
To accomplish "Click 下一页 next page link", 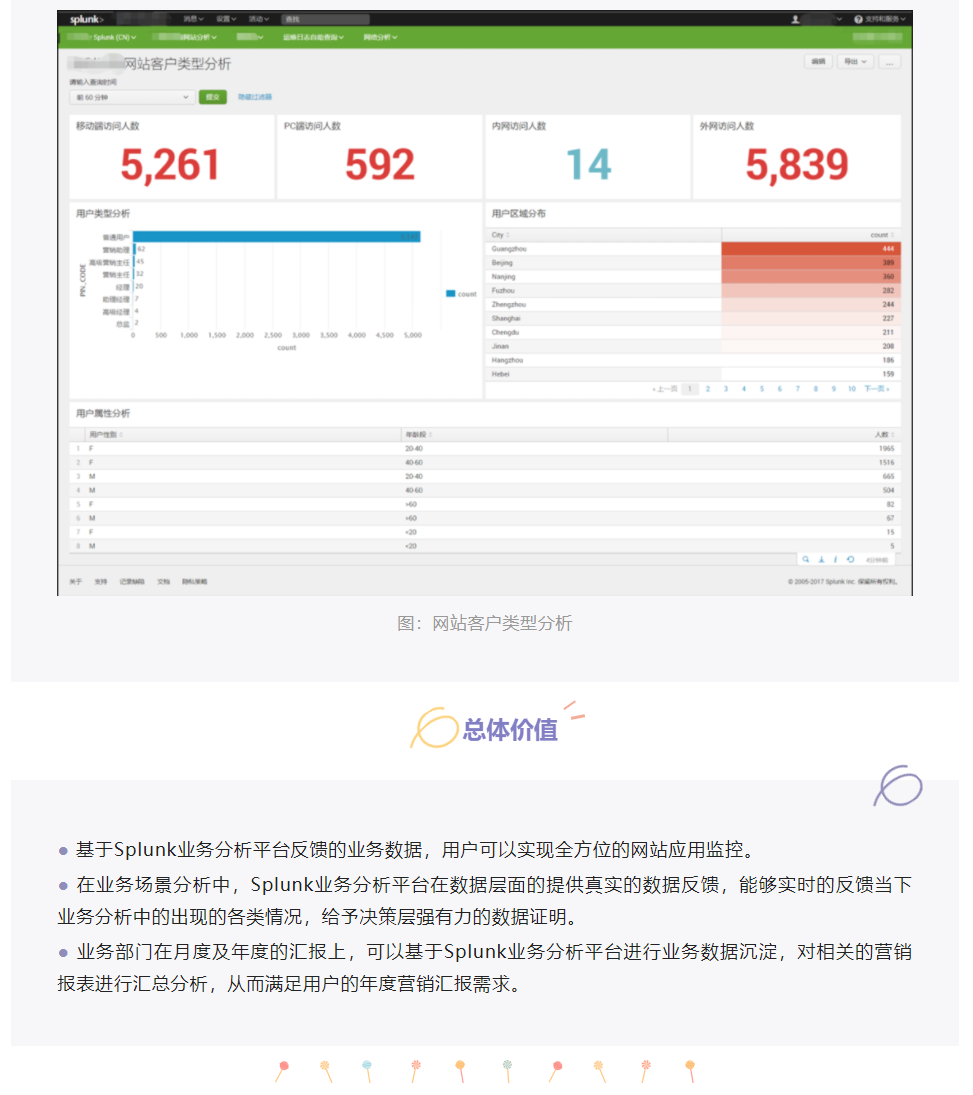I will (x=877, y=389).
